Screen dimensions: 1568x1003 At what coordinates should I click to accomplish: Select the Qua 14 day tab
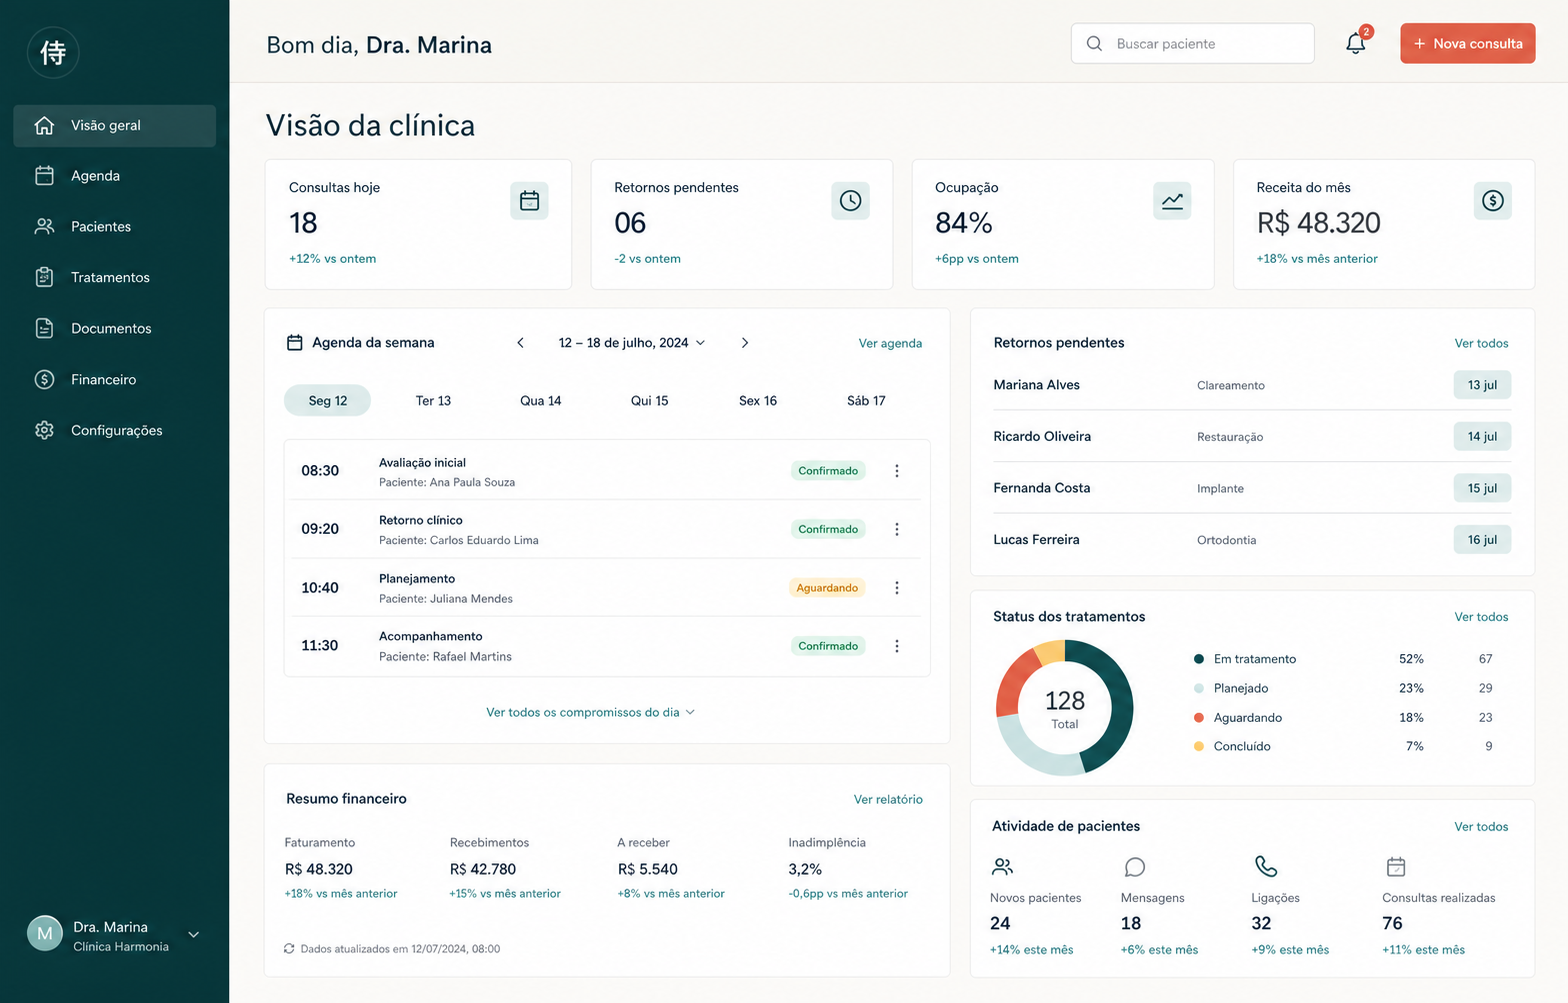[540, 401]
